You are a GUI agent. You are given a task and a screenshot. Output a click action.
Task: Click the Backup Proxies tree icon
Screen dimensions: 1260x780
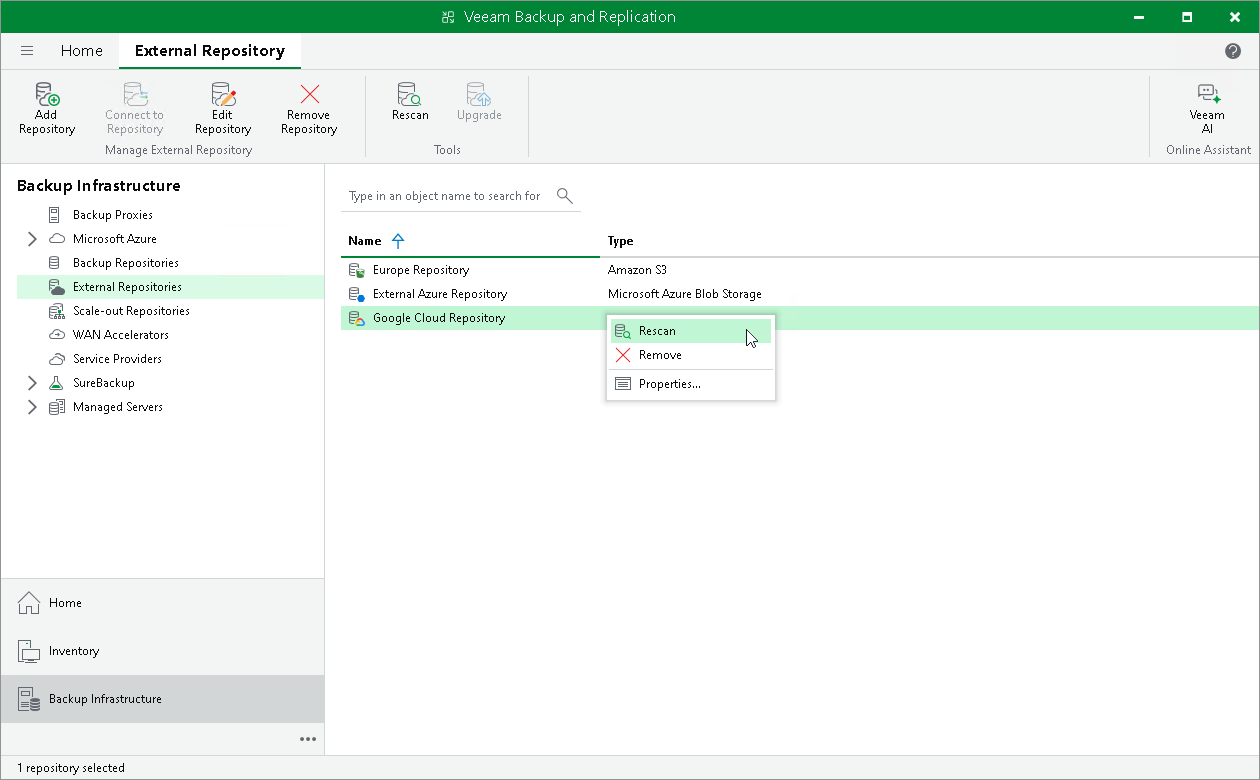click(55, 215)
